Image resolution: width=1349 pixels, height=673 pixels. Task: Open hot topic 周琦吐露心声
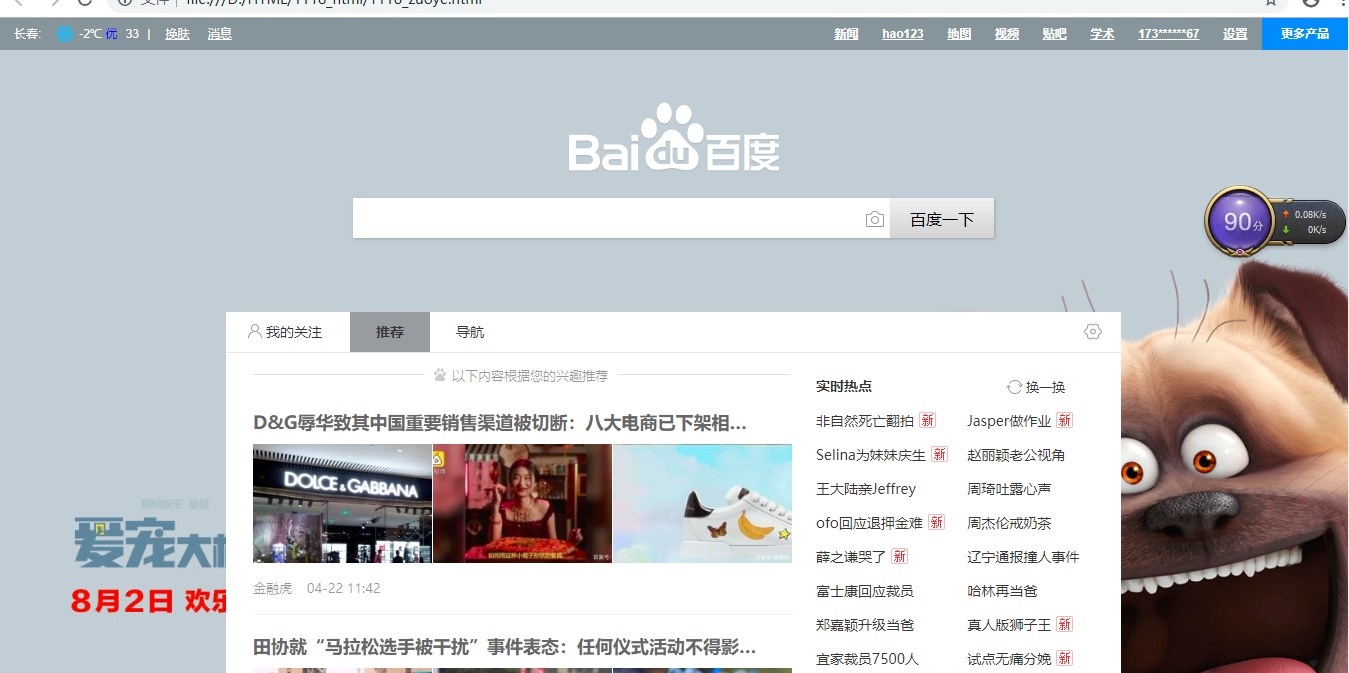[1009, 489]
